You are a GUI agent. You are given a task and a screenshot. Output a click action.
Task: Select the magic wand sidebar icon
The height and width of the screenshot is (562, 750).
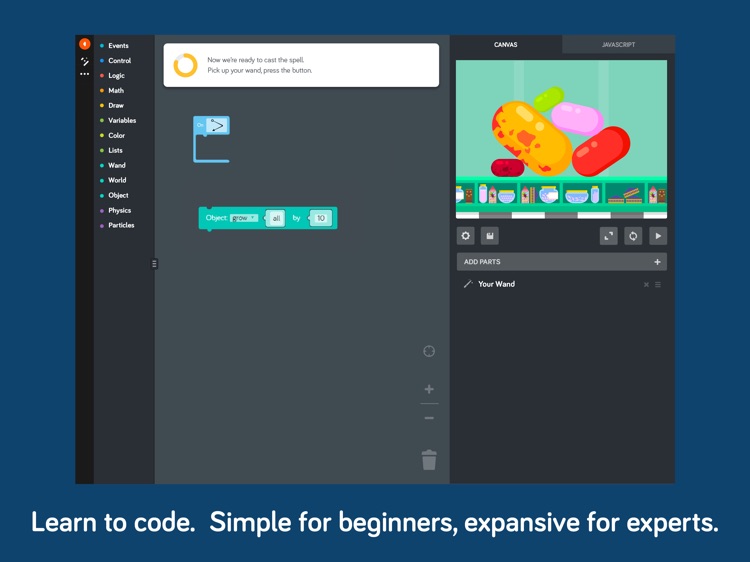[85, 61]
